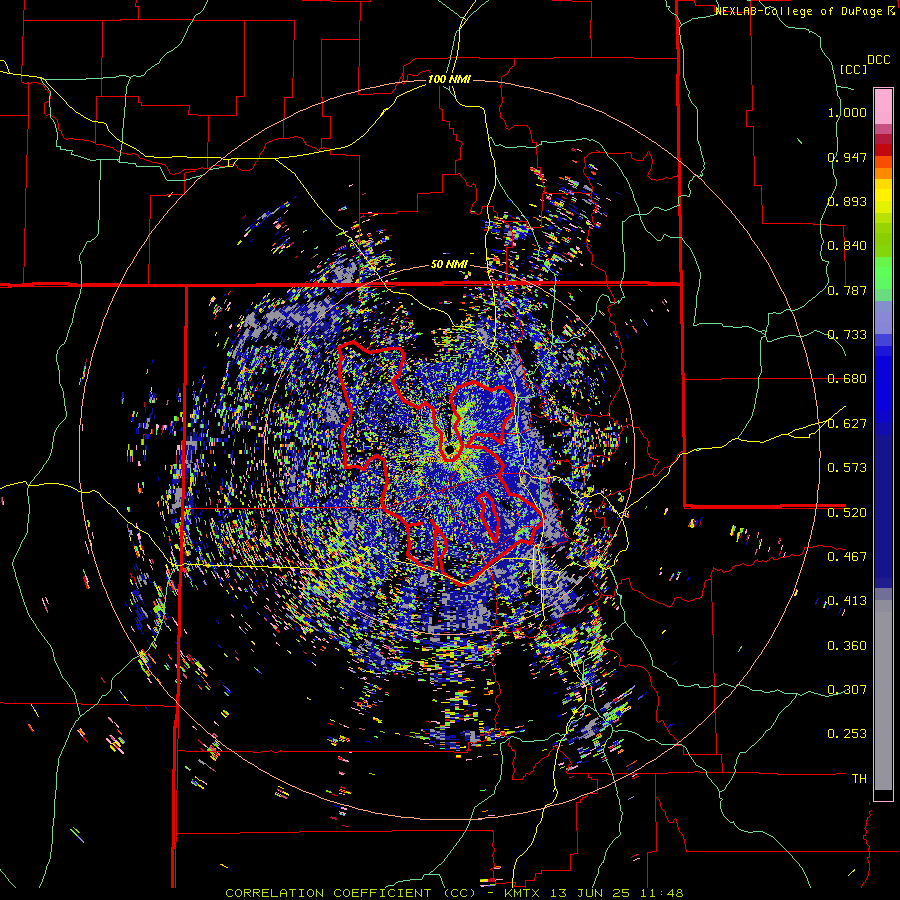Screen dimensions: 900x900
Task: Select the 0.307 scale value
Action: pos(847,690)
